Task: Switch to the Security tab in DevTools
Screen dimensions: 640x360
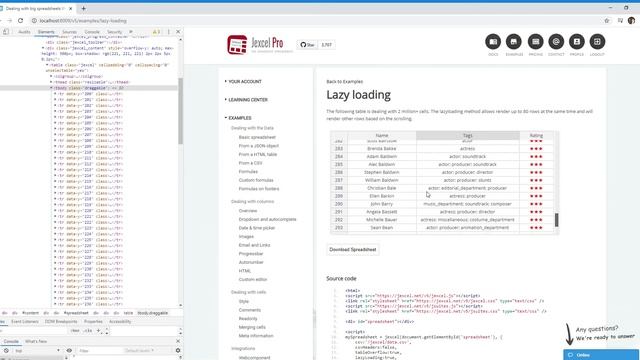Action: pyautogui.click(x=114, y=32)
